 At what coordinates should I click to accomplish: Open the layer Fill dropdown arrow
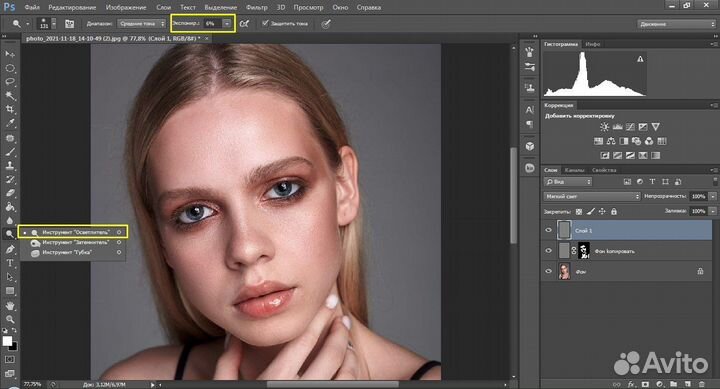(712, 211)
